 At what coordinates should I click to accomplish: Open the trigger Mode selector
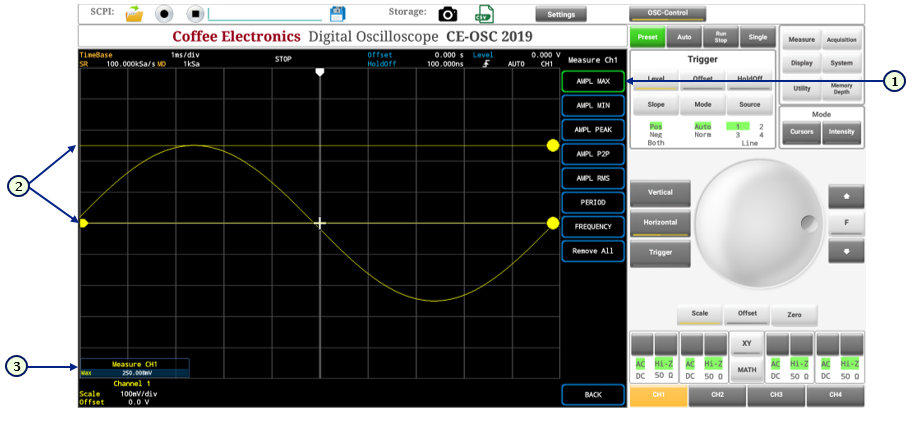(x=703, y=104)
